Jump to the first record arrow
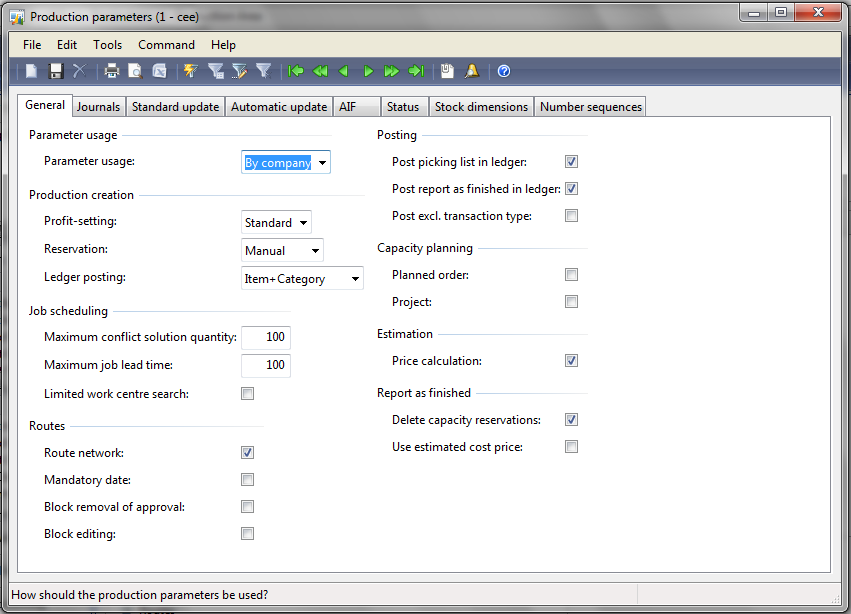The width and height of the screenshot is (851, 614). click(x=295, y=71)
